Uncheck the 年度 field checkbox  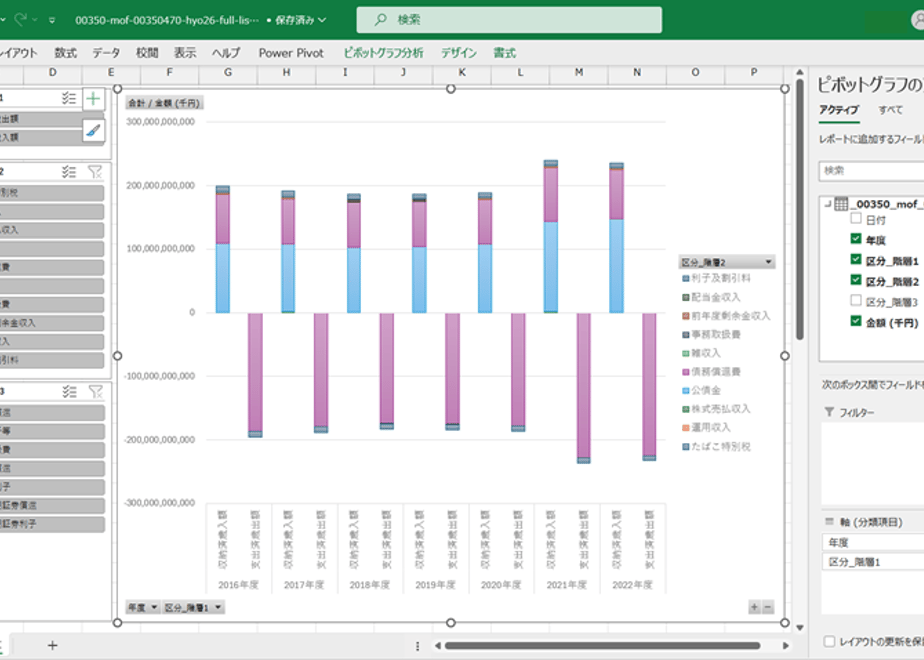click(x=856, y=239)
